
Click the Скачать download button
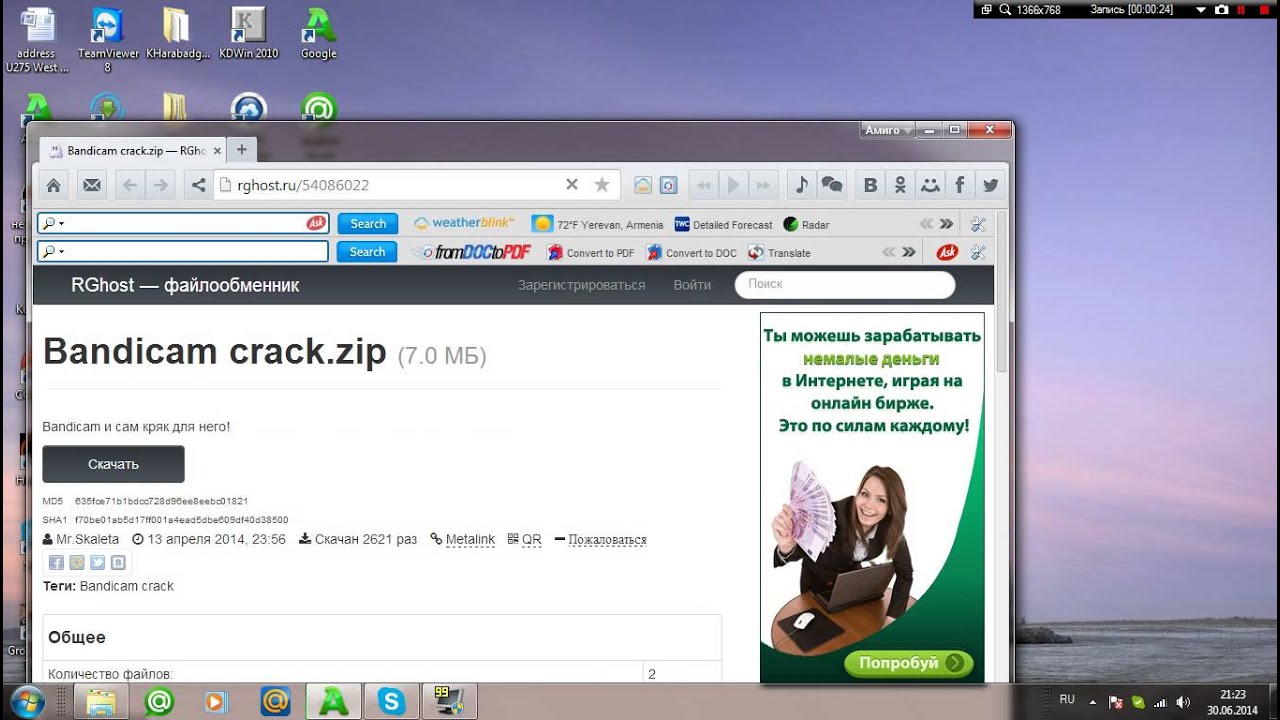click(113, 464)
